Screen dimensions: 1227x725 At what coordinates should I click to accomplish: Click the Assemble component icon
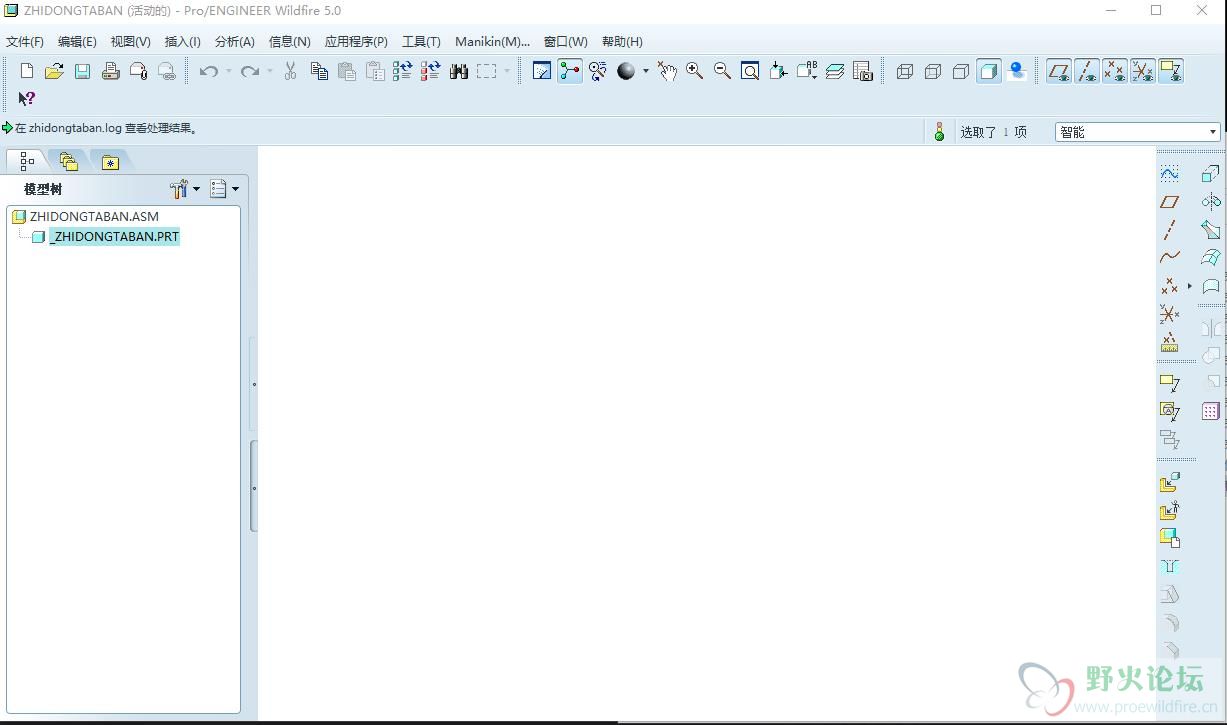1169,484
